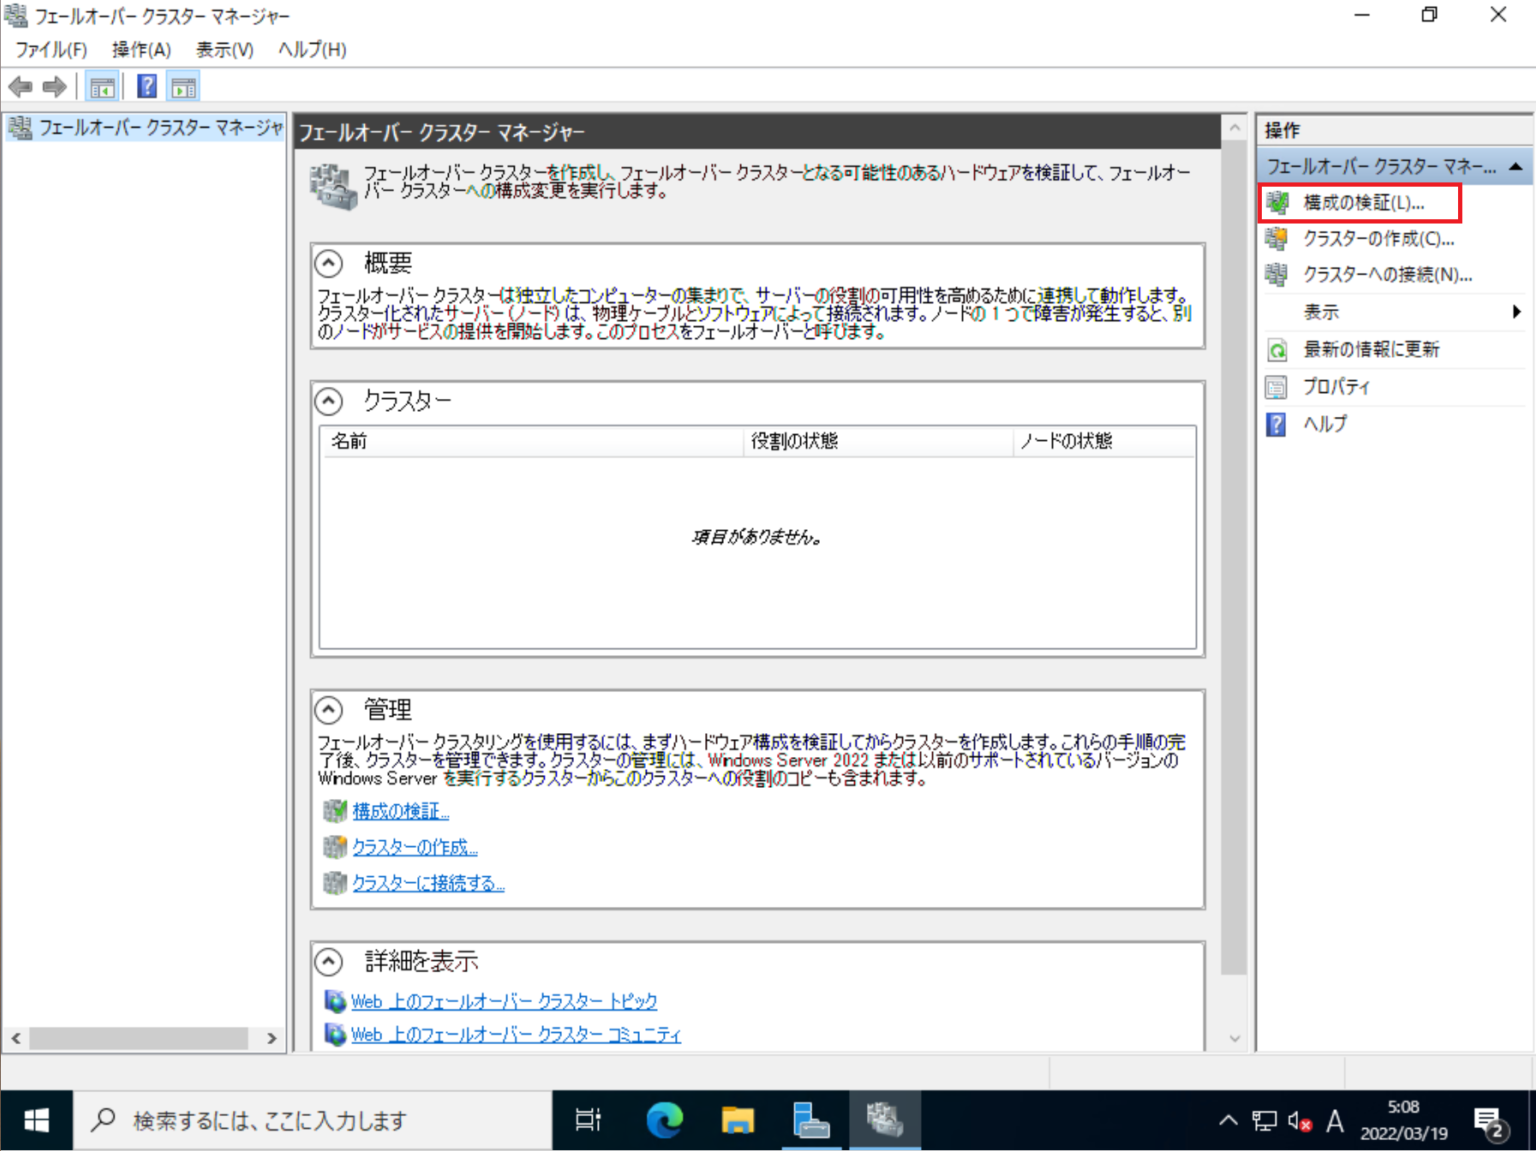Collapse the クラスター section
Viewport: 1536px width, 1151px height.
[330, 401]
